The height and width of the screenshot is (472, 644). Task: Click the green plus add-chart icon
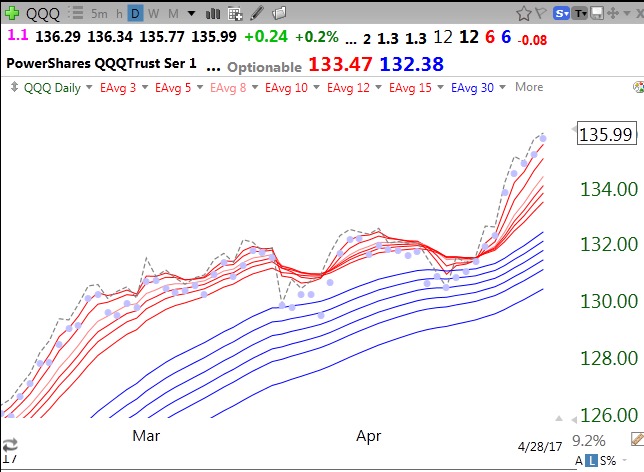coord(12,14)
